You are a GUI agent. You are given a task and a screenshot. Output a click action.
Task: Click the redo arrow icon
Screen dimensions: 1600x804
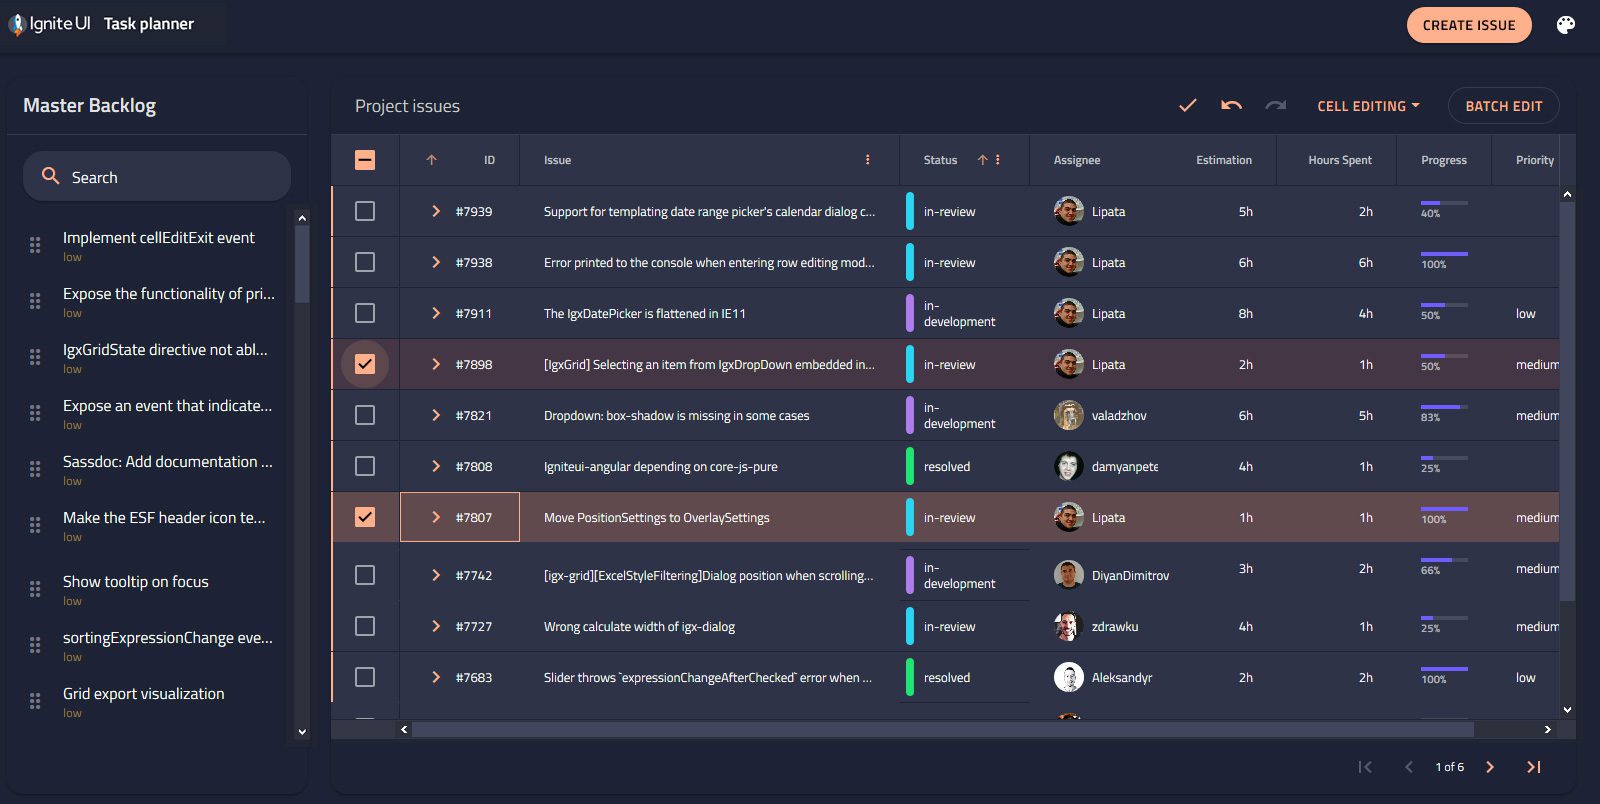click(x=1276, y=105)
